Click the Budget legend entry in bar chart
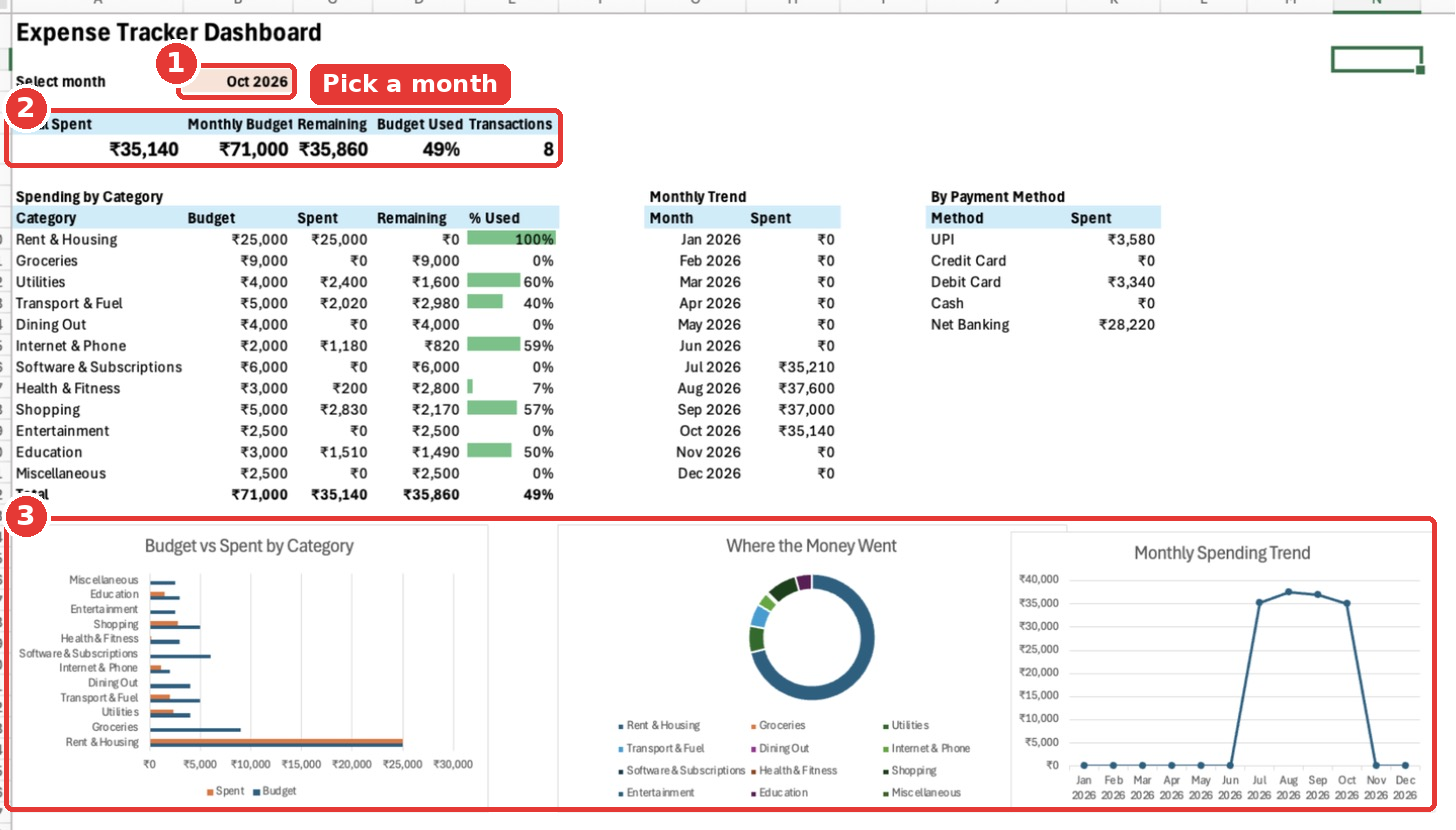This screenshot has width=1456, height=830. [x=274, y=791]
